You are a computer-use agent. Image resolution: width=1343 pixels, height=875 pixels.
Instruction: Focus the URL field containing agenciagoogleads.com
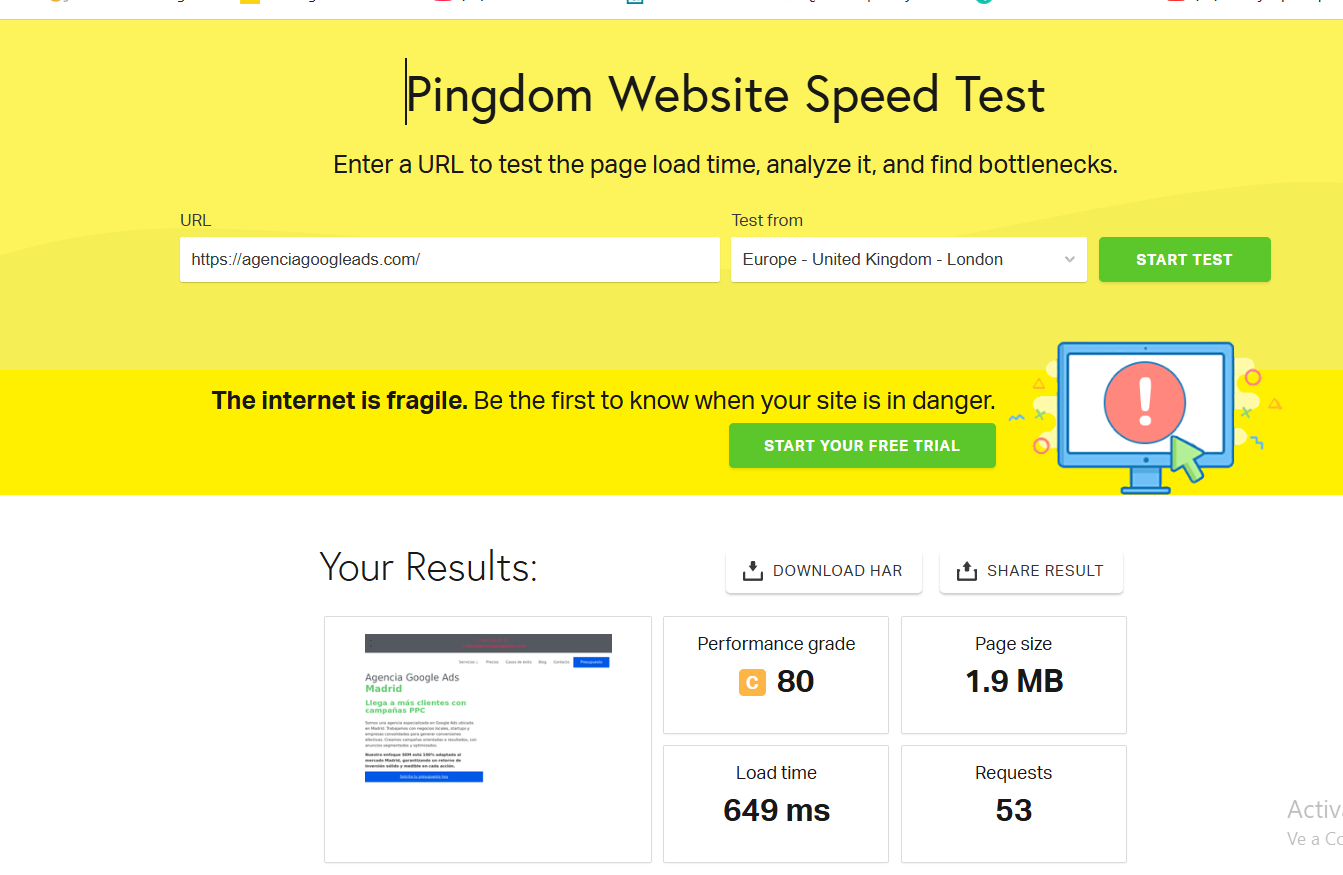coord(449,260)
